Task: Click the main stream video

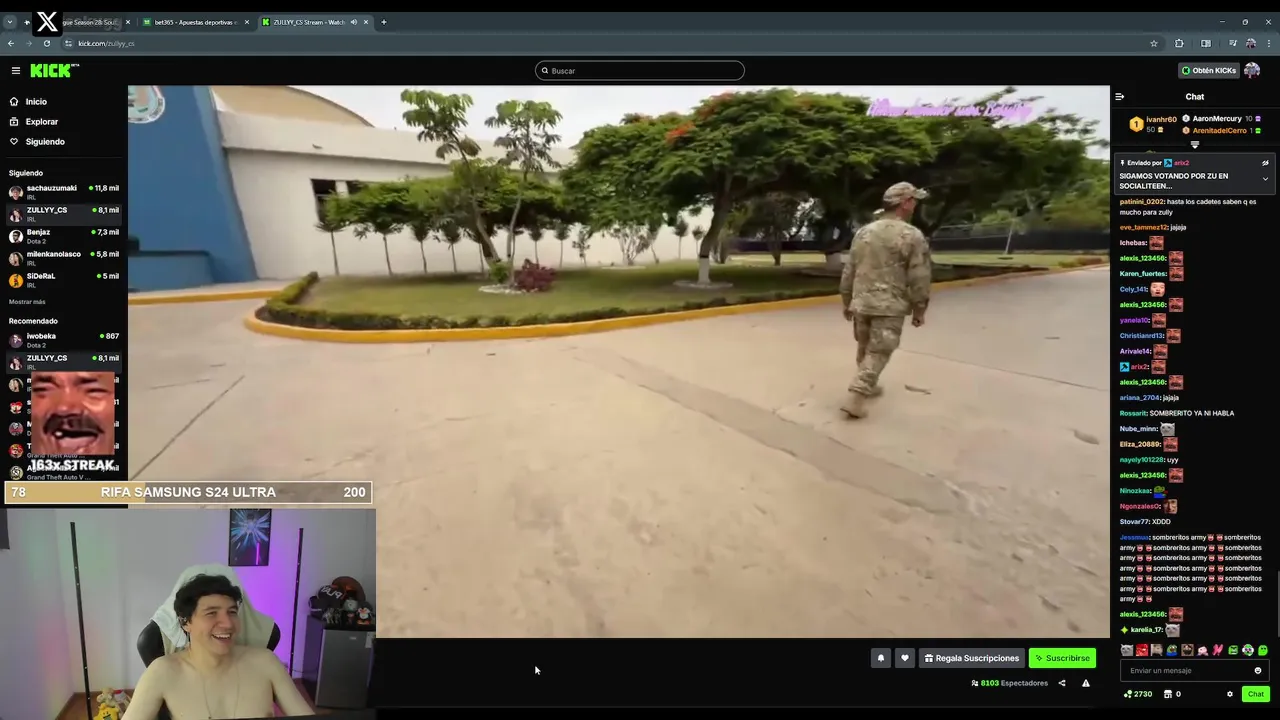Action: click(618, 361)
